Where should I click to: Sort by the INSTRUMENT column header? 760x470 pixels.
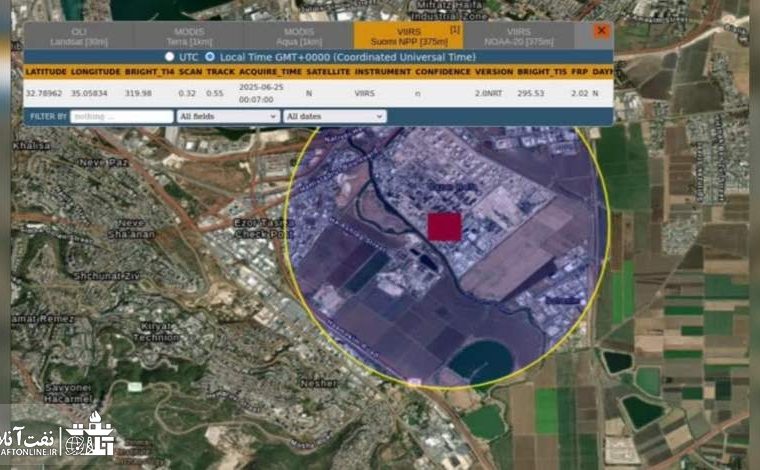coord(382,72)
